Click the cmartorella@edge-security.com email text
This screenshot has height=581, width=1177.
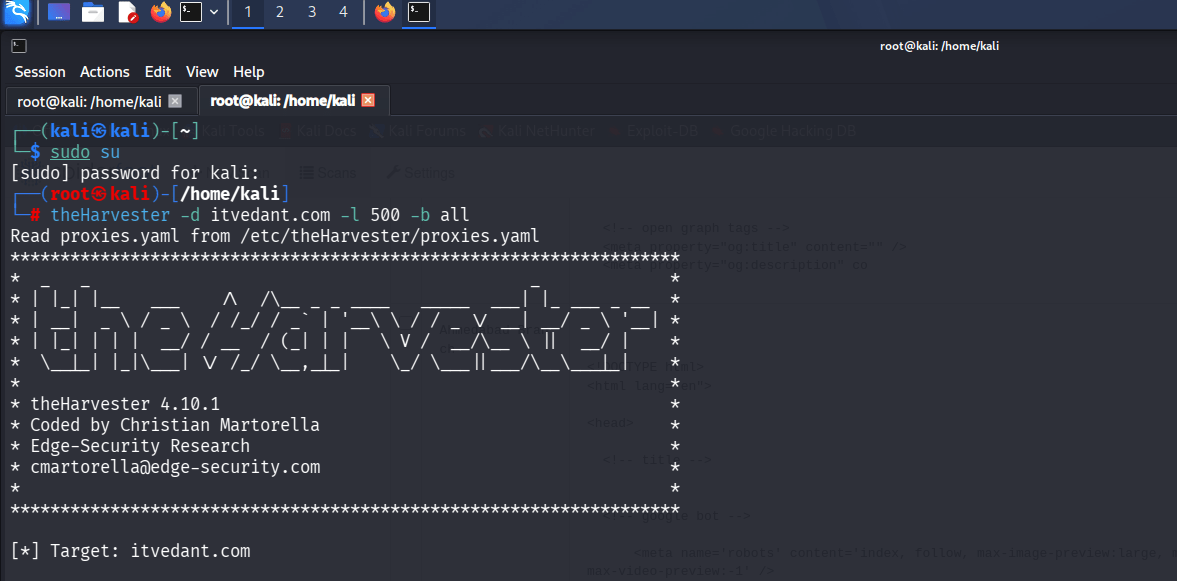(x=175, y=467)
